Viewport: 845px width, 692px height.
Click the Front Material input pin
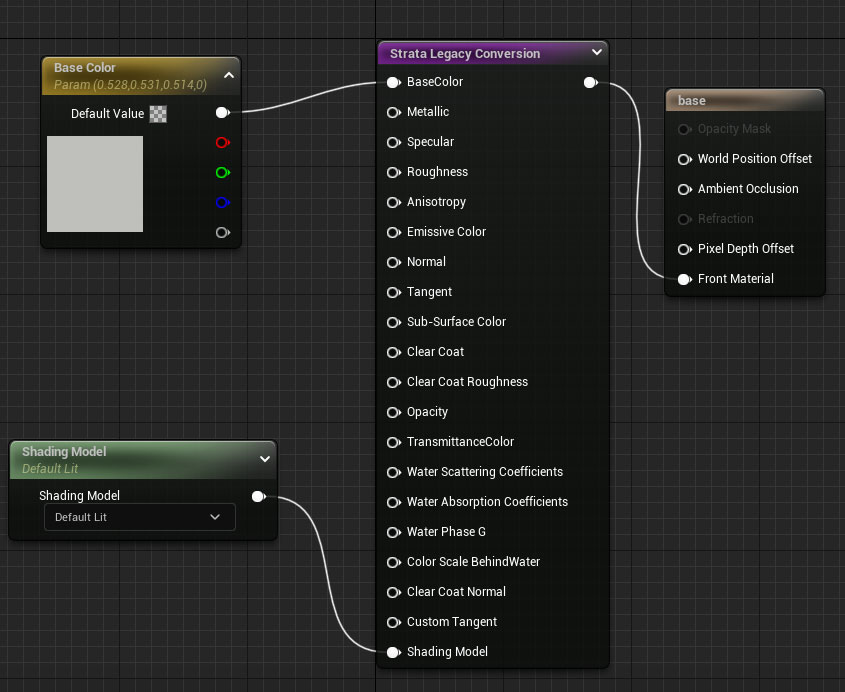(685, 279)
